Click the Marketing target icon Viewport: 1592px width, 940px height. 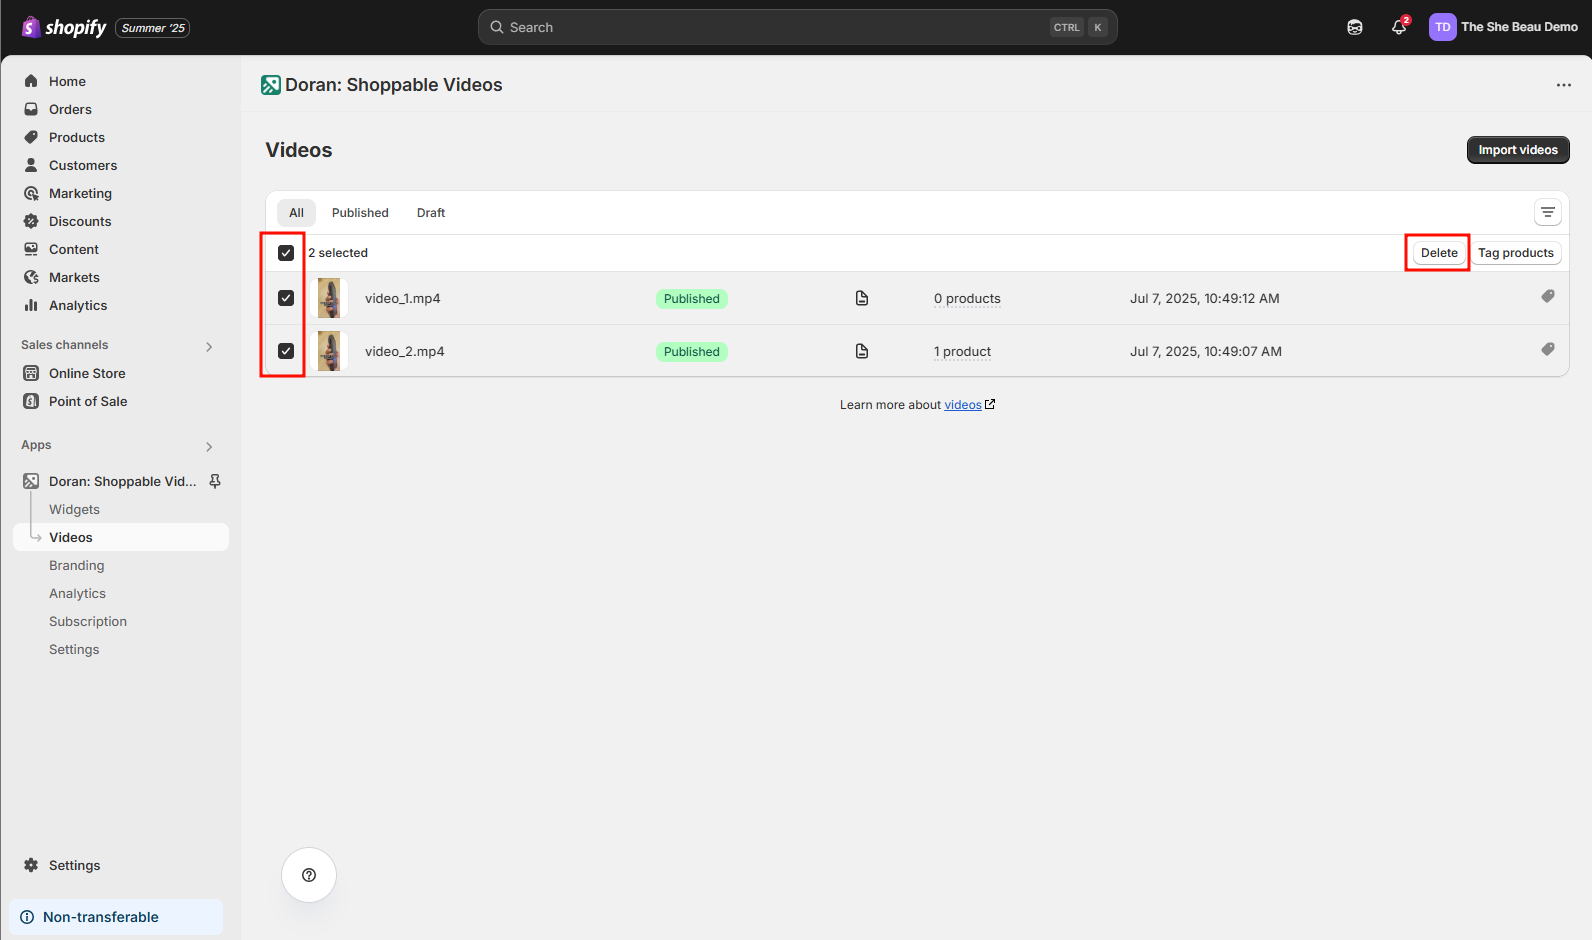tap(31, 193)
